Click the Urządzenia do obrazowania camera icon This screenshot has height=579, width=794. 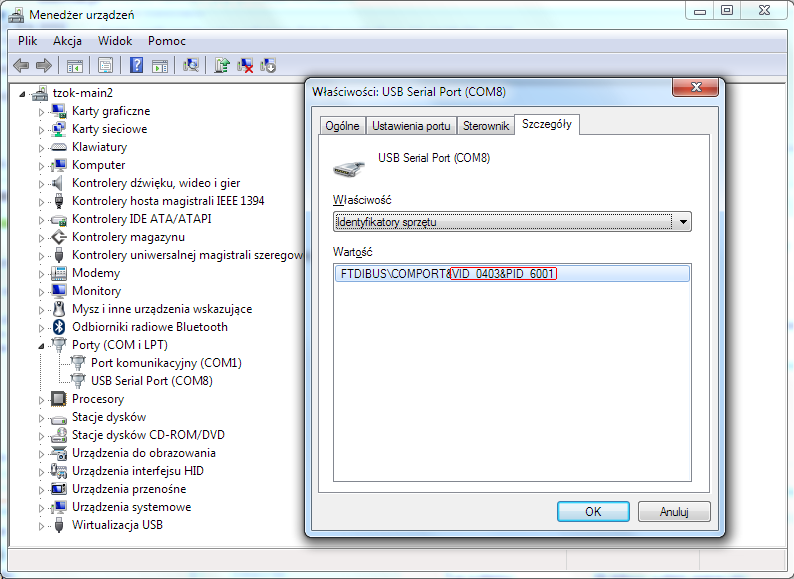59,453
